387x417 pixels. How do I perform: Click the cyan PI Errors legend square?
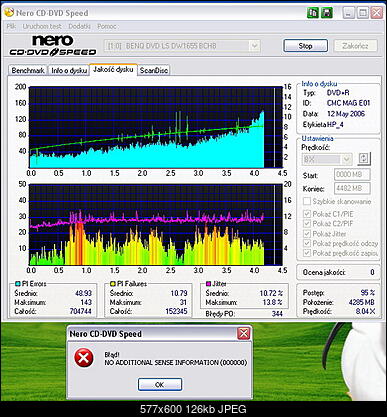18,284
